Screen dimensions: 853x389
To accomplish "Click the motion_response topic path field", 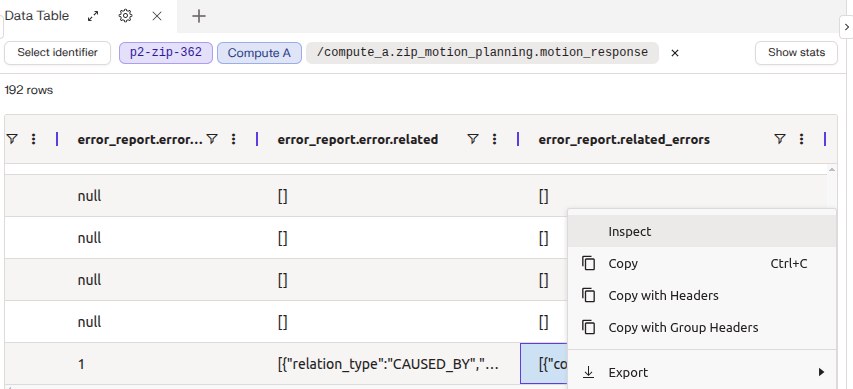I will pyautogui.click(x=482, y=53).
